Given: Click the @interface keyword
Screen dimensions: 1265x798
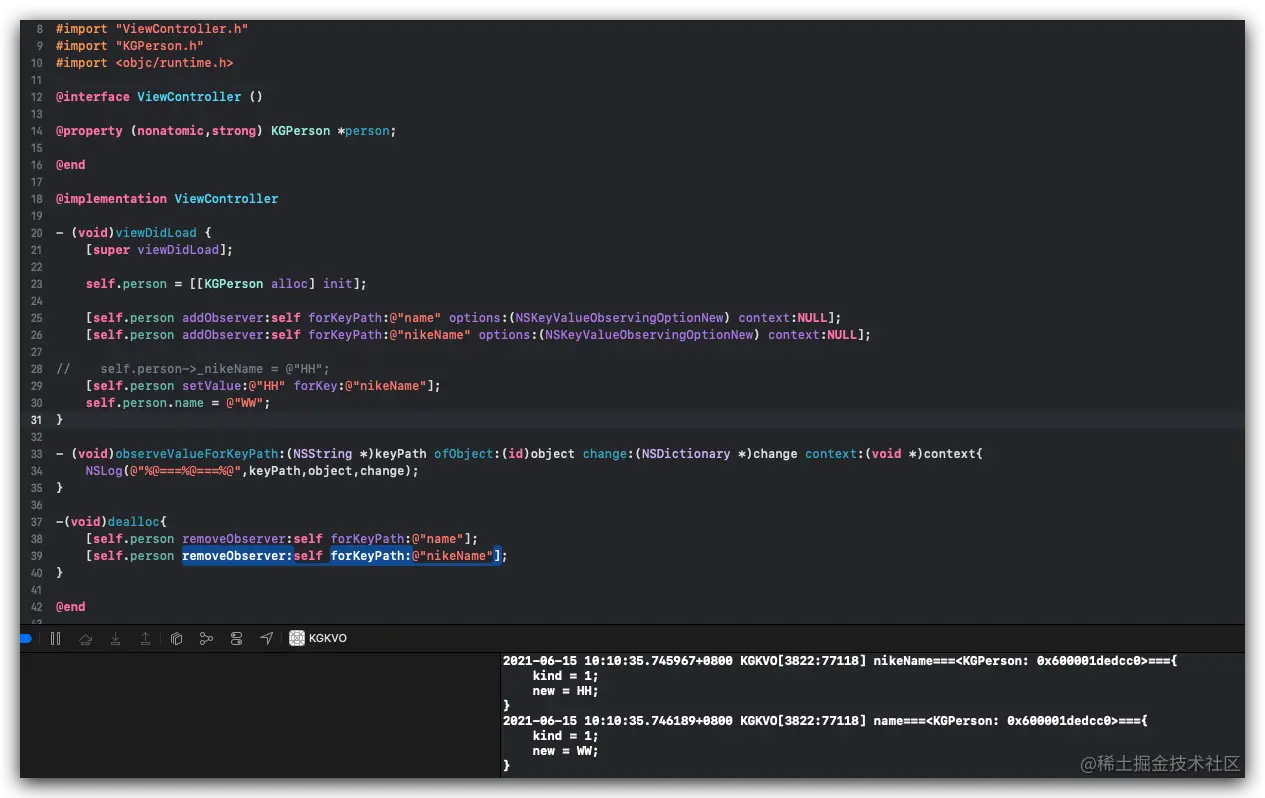Looking at the screenshot, I should coord(92,97).
